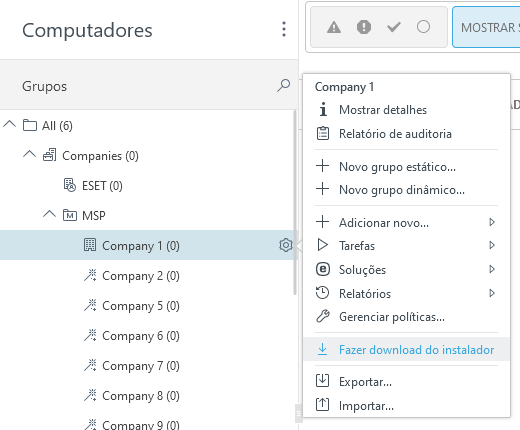The height and width of the screenshot is (430, 520).
Task: Open the Tarefas submenu
Action: pos(406,246)
